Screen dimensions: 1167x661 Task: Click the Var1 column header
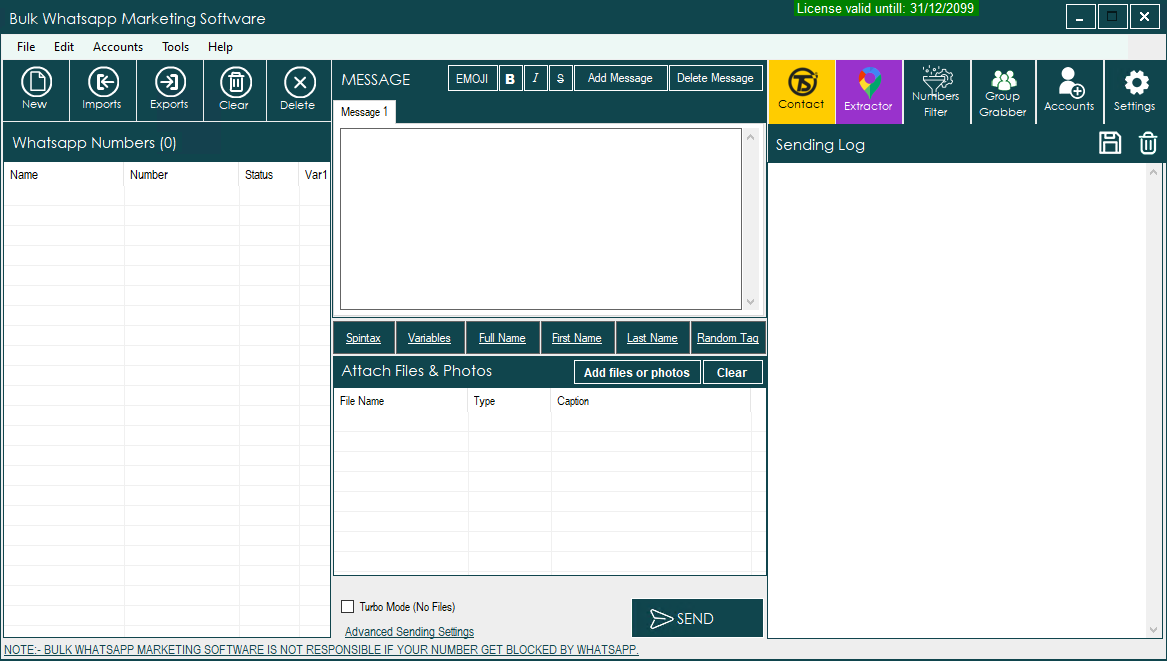[315, 175]
